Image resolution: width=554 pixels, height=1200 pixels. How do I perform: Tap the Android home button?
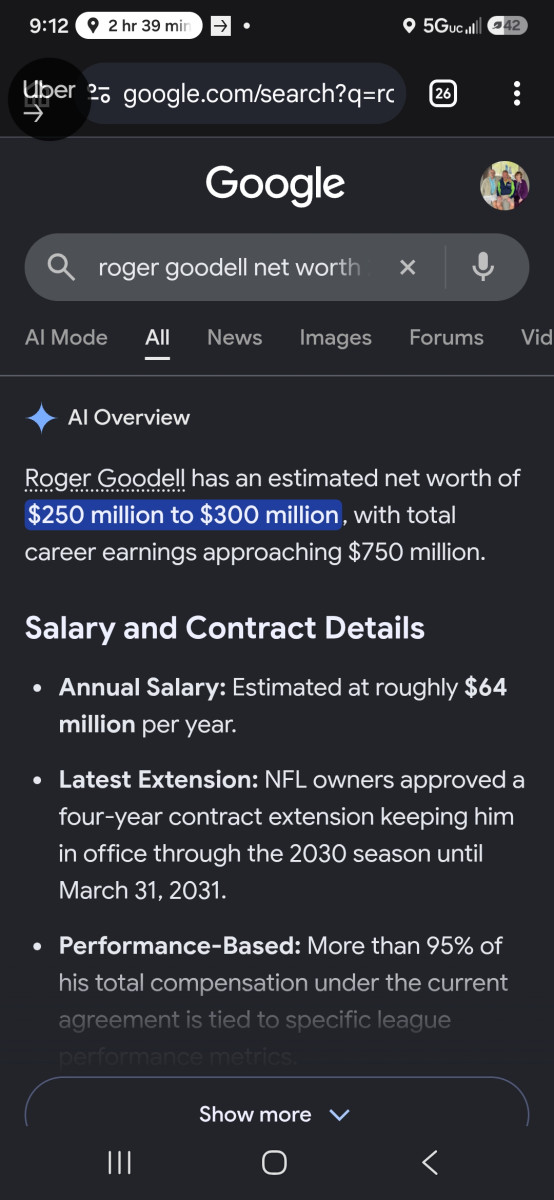click(x=274, y=1161)
